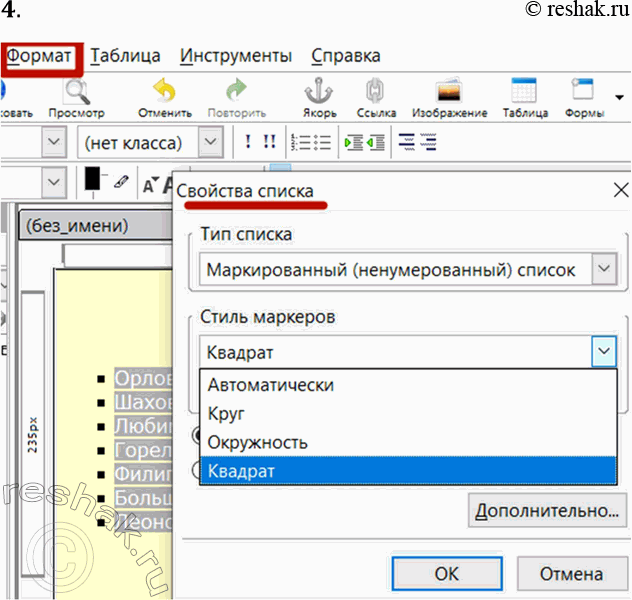Click the Таблица toolbar icon
Image resolution: width=632 pixels, height=600 pixels.
[x=524, y=93]
